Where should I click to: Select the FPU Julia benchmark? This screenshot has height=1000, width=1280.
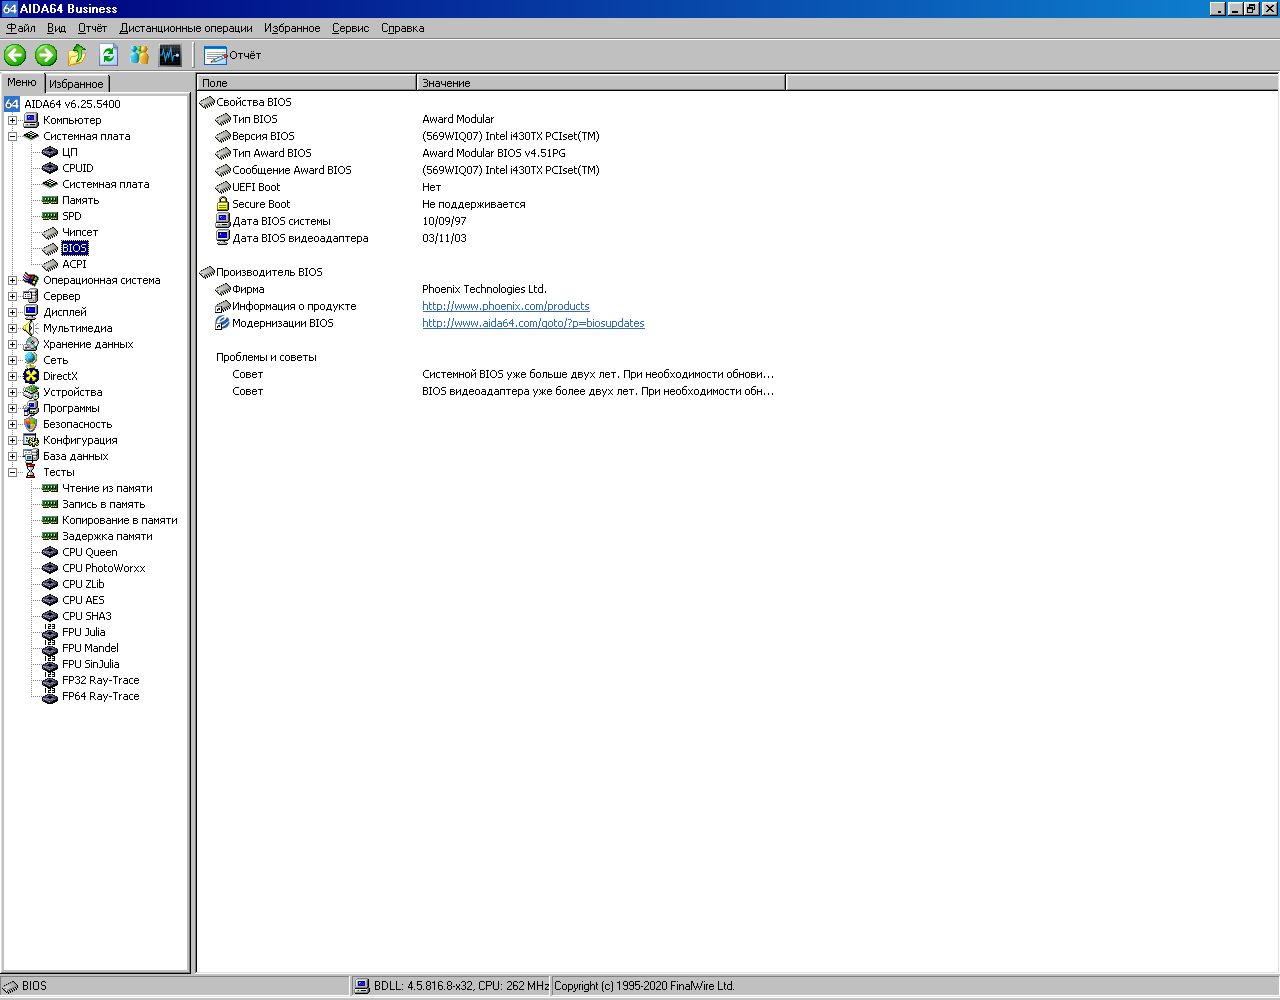[83, 632]
